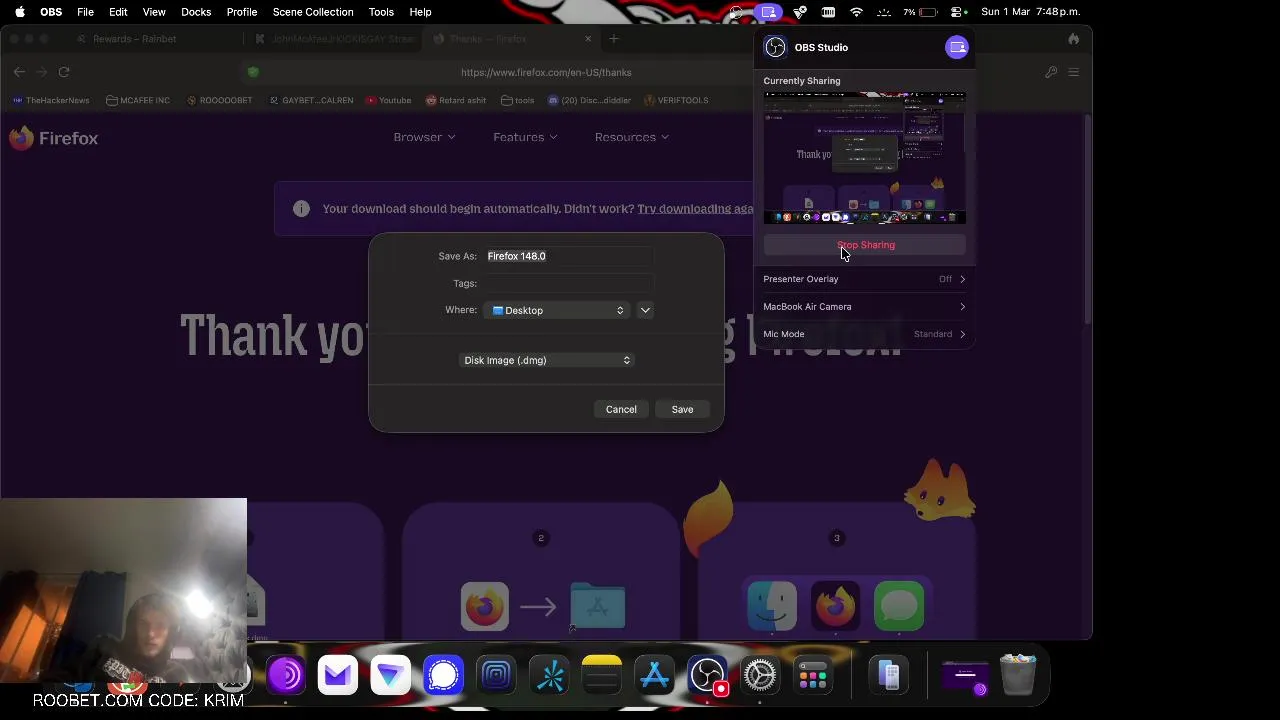Expand MacBook Air Camera options
Screen dimensions: 1280x720
(x=865, y=307)
